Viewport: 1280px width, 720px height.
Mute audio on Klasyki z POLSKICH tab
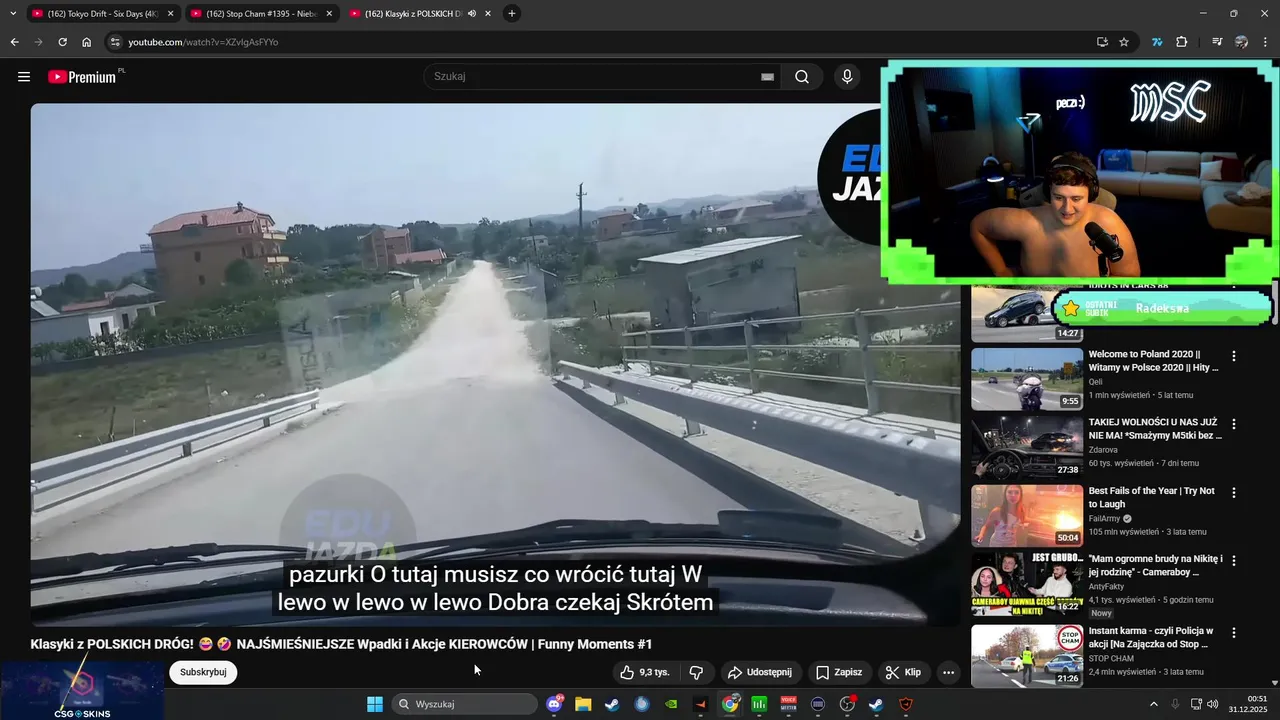point(472,14)
